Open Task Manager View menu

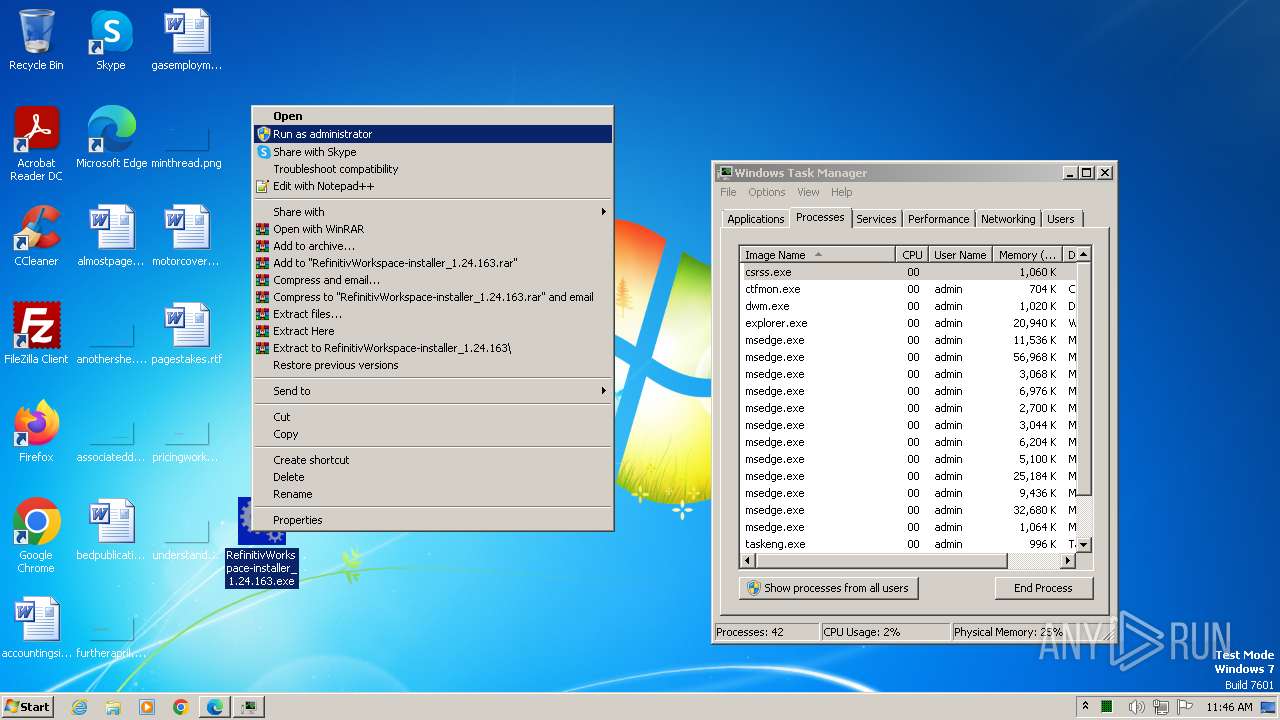click(808, 192)
